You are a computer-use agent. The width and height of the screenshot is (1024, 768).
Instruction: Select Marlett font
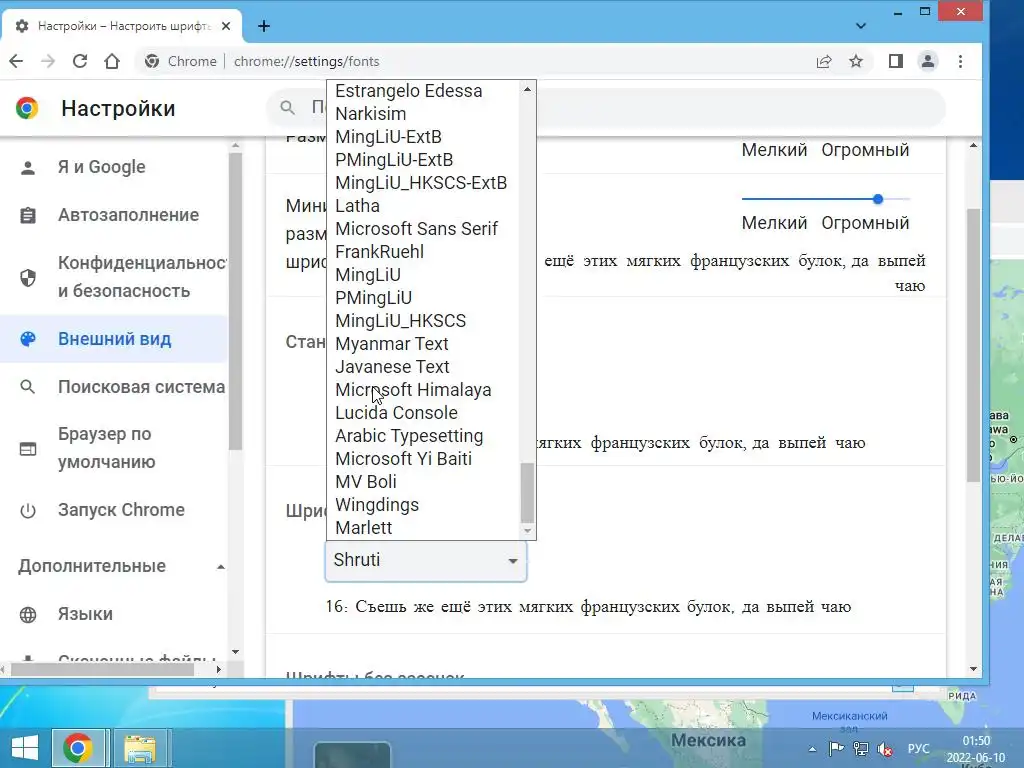click(423, 528)
